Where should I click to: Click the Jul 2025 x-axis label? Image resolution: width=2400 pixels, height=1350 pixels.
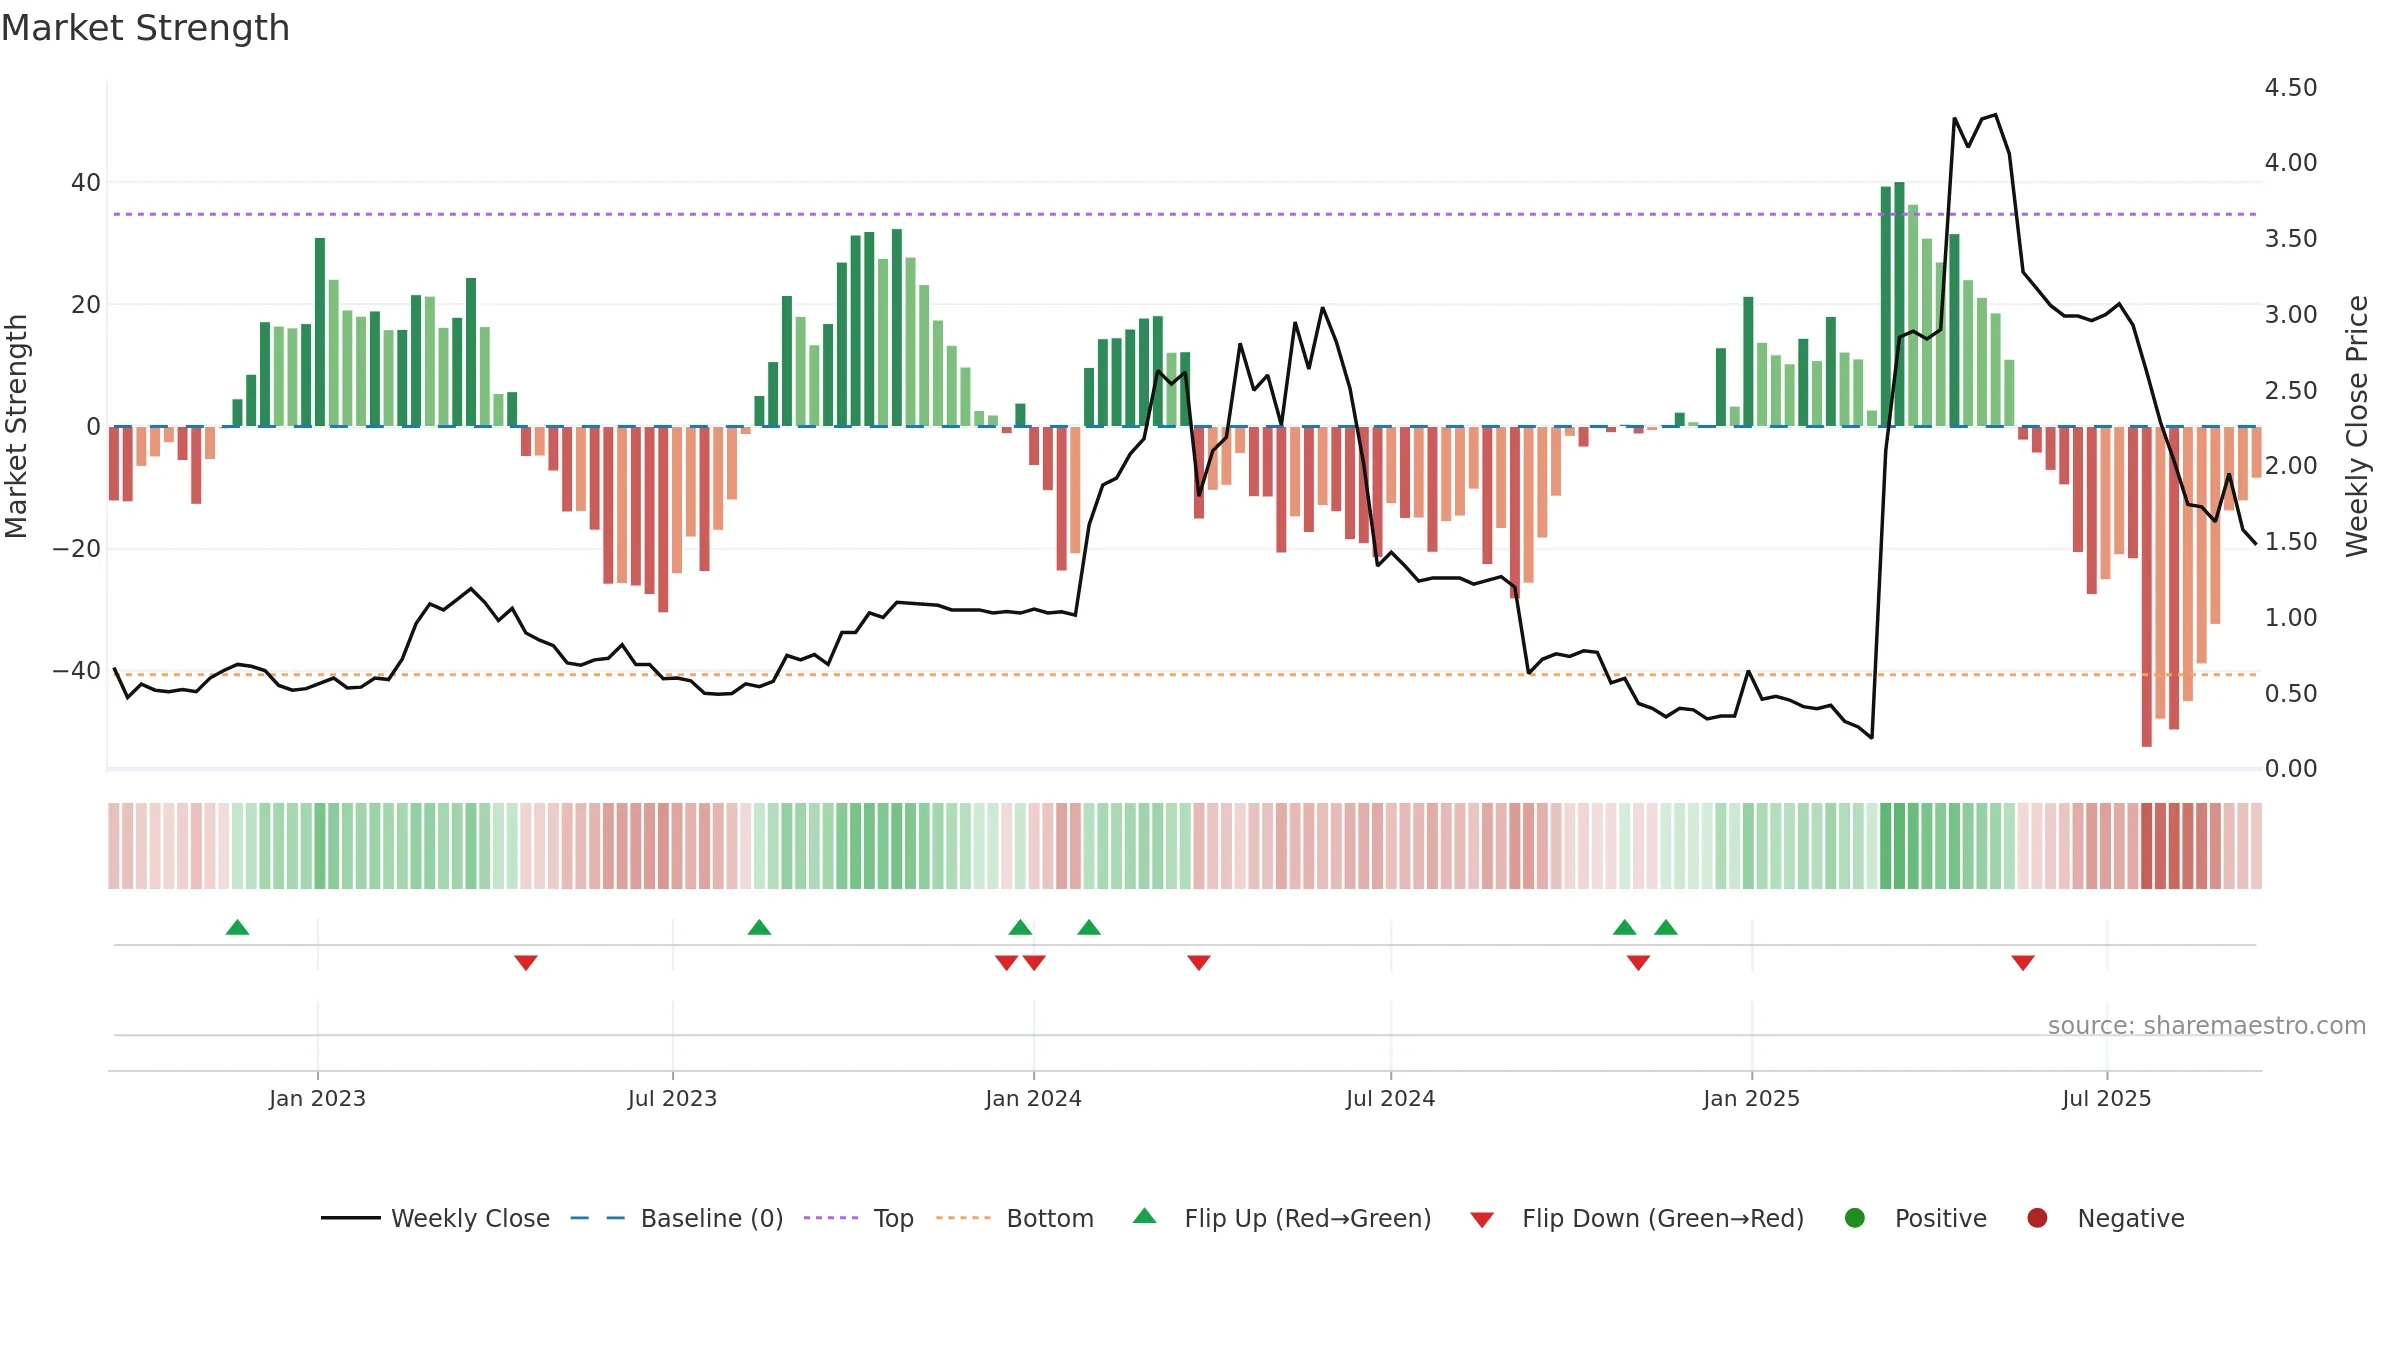(2107, 1098)
